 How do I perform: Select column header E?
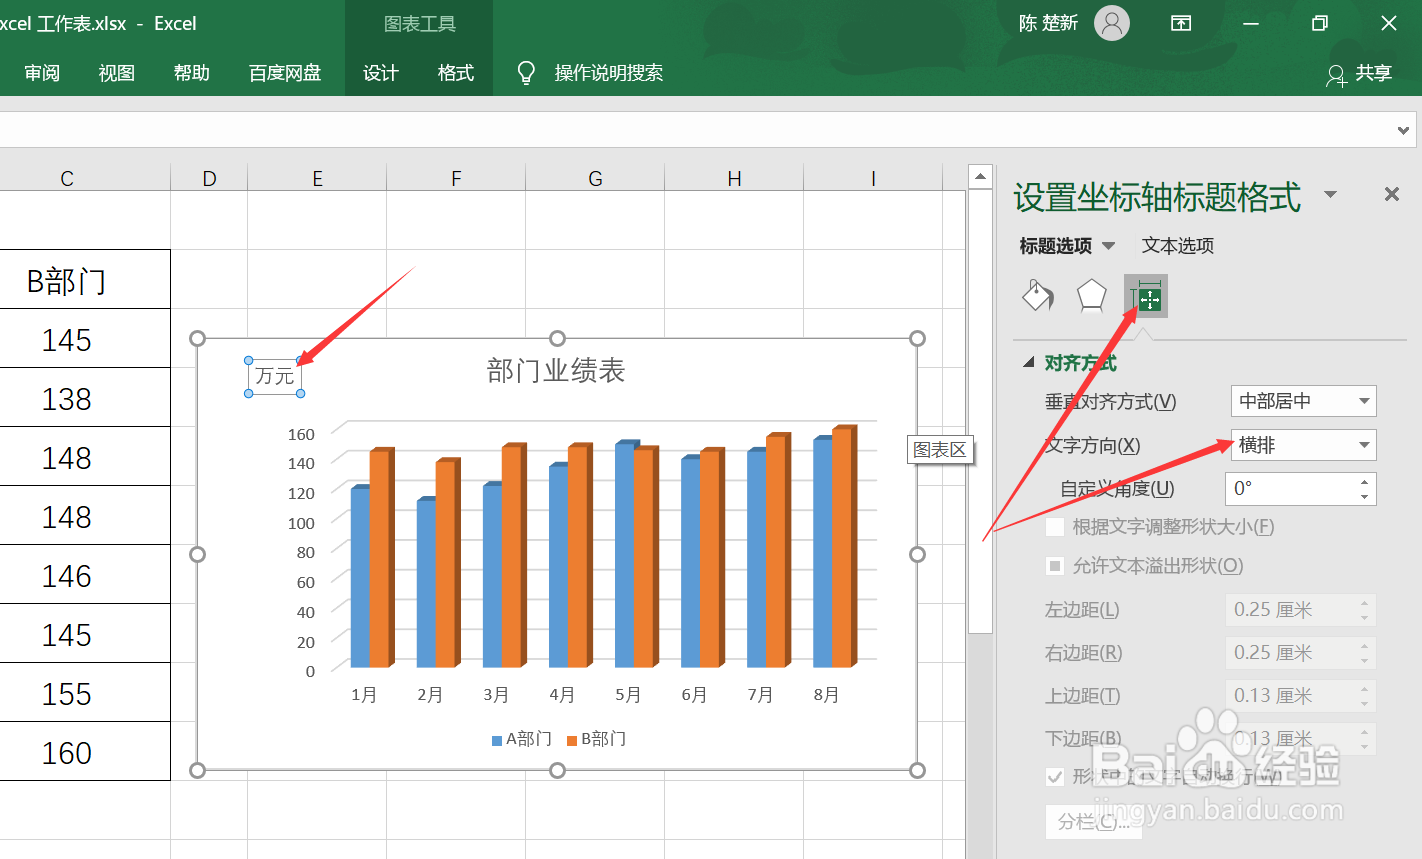pos(317,178)
